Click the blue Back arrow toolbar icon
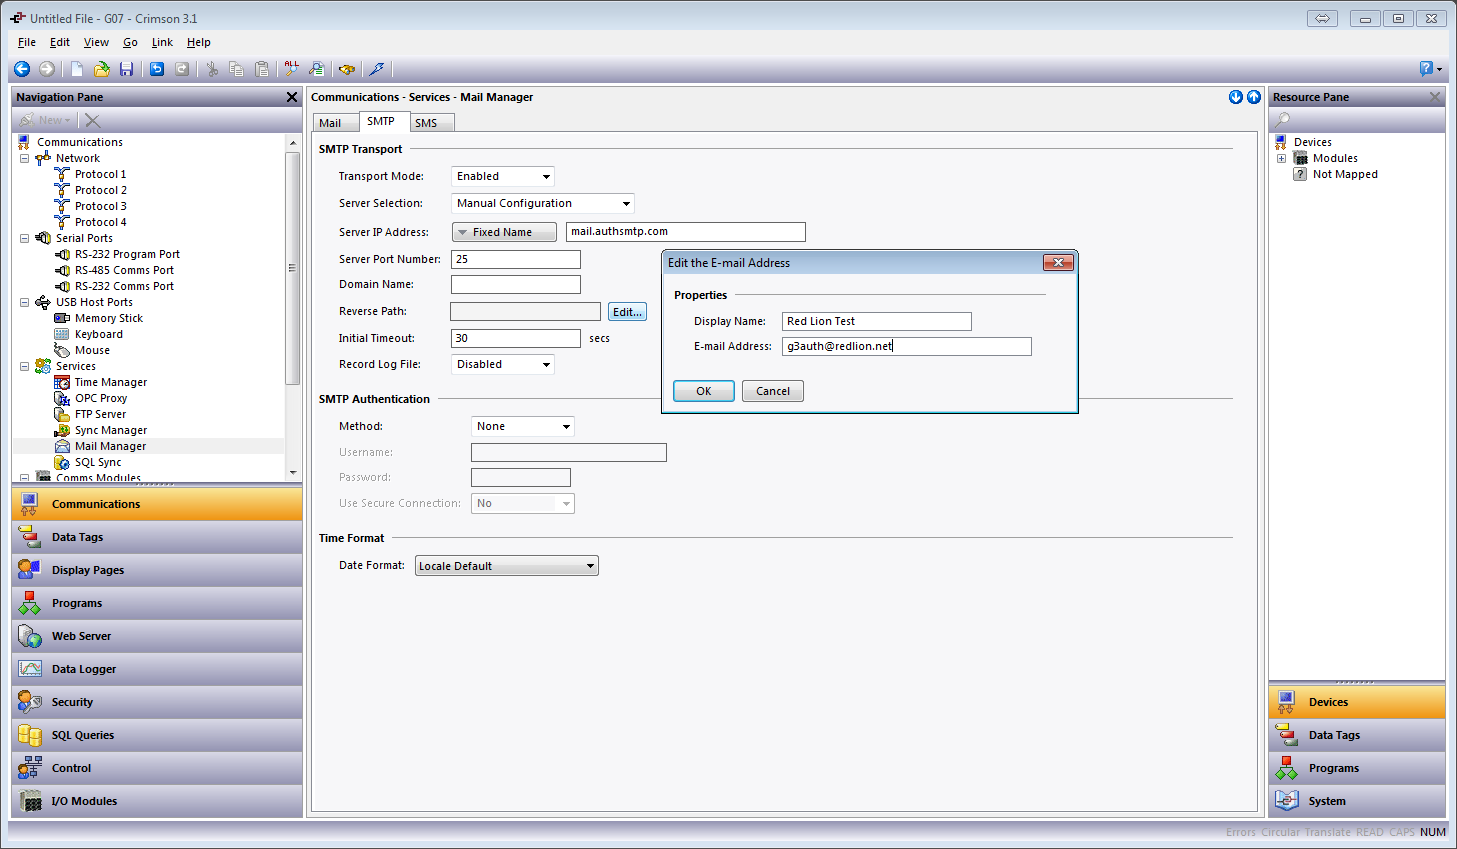The width and height of the screenshot is (1457, 849). tap(21, 69)
